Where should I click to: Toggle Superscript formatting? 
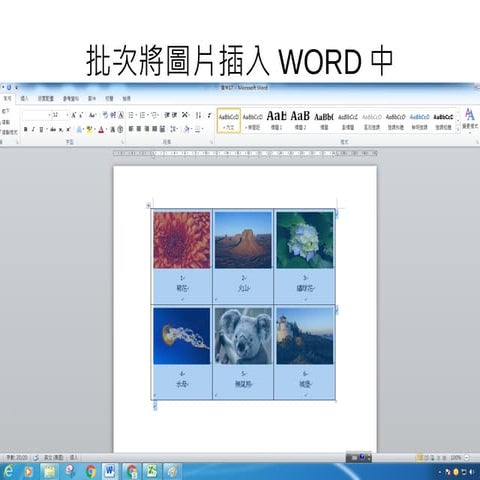(x=68, y=129)
